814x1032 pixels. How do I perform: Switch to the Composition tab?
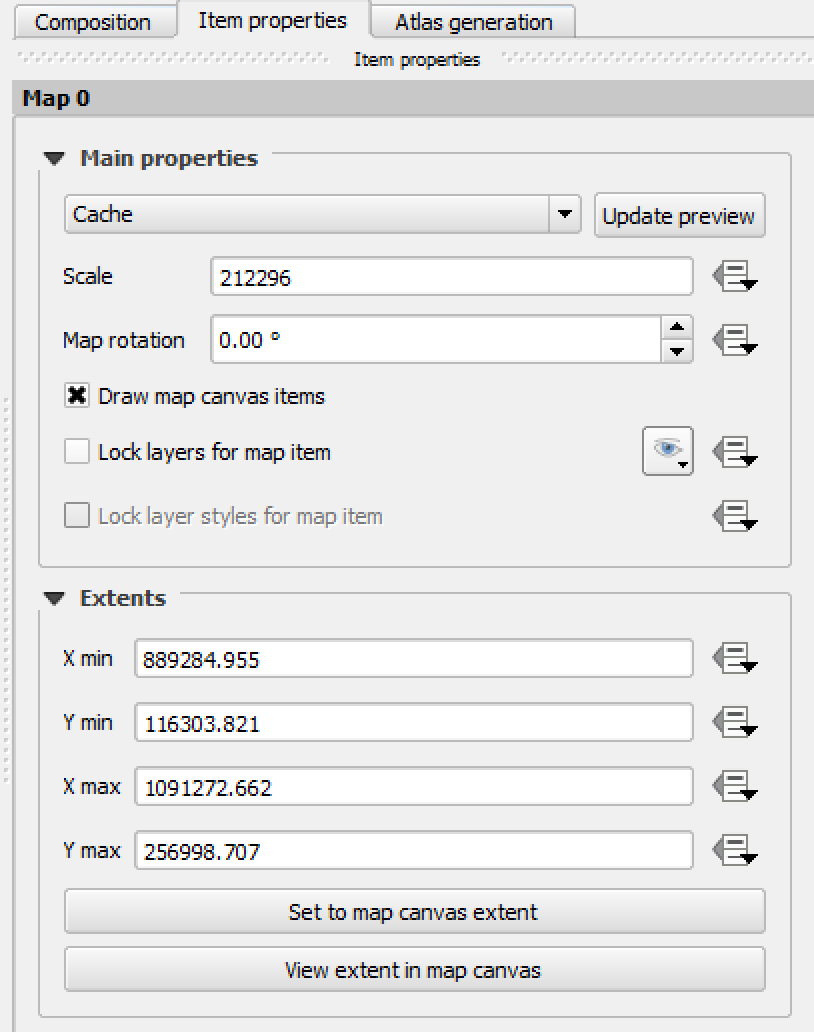click(x=95, y=20)
